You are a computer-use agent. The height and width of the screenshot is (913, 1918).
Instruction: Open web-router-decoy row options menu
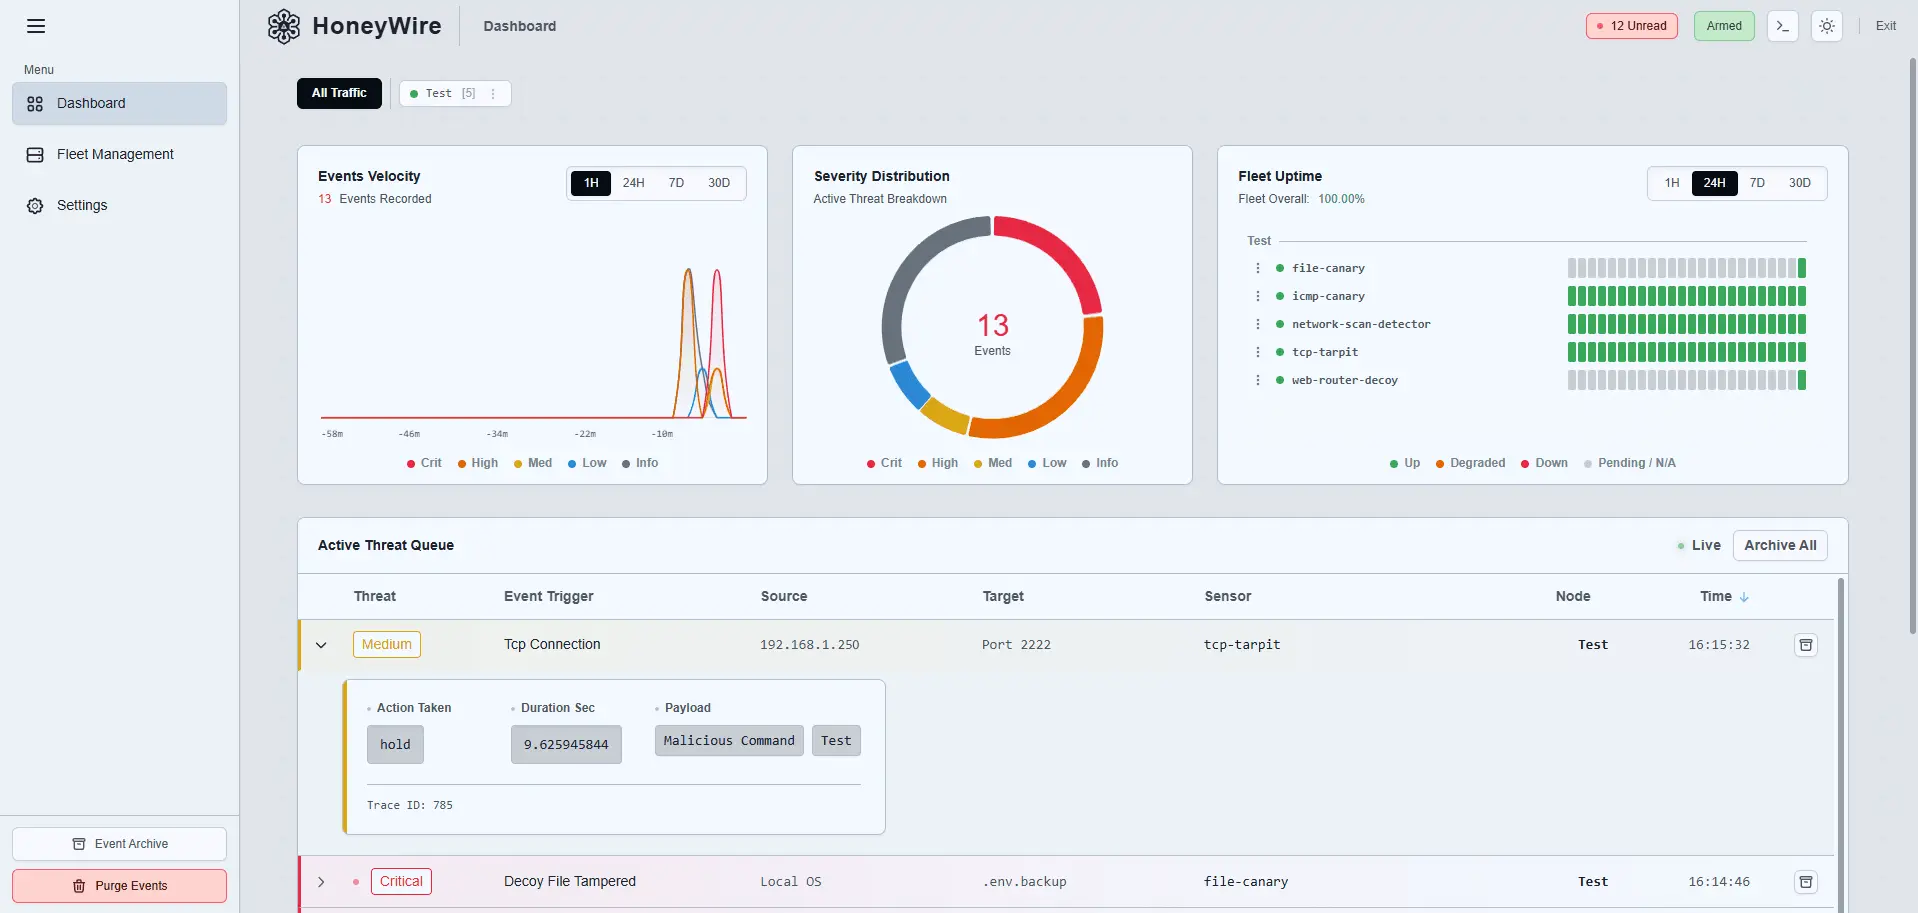[x=1258, y=380]
